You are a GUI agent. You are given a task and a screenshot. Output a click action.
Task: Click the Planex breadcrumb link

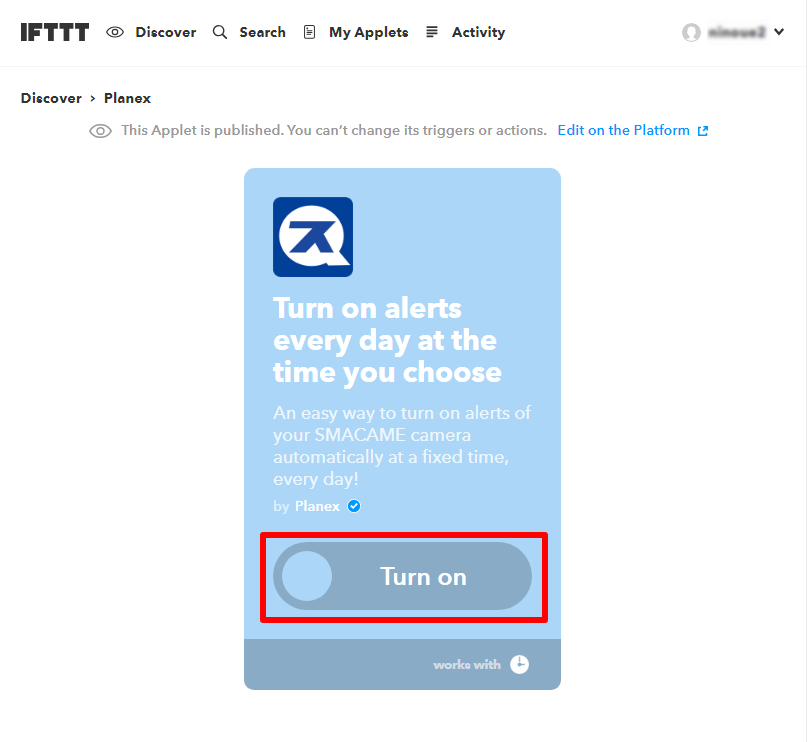click(128, 98)
